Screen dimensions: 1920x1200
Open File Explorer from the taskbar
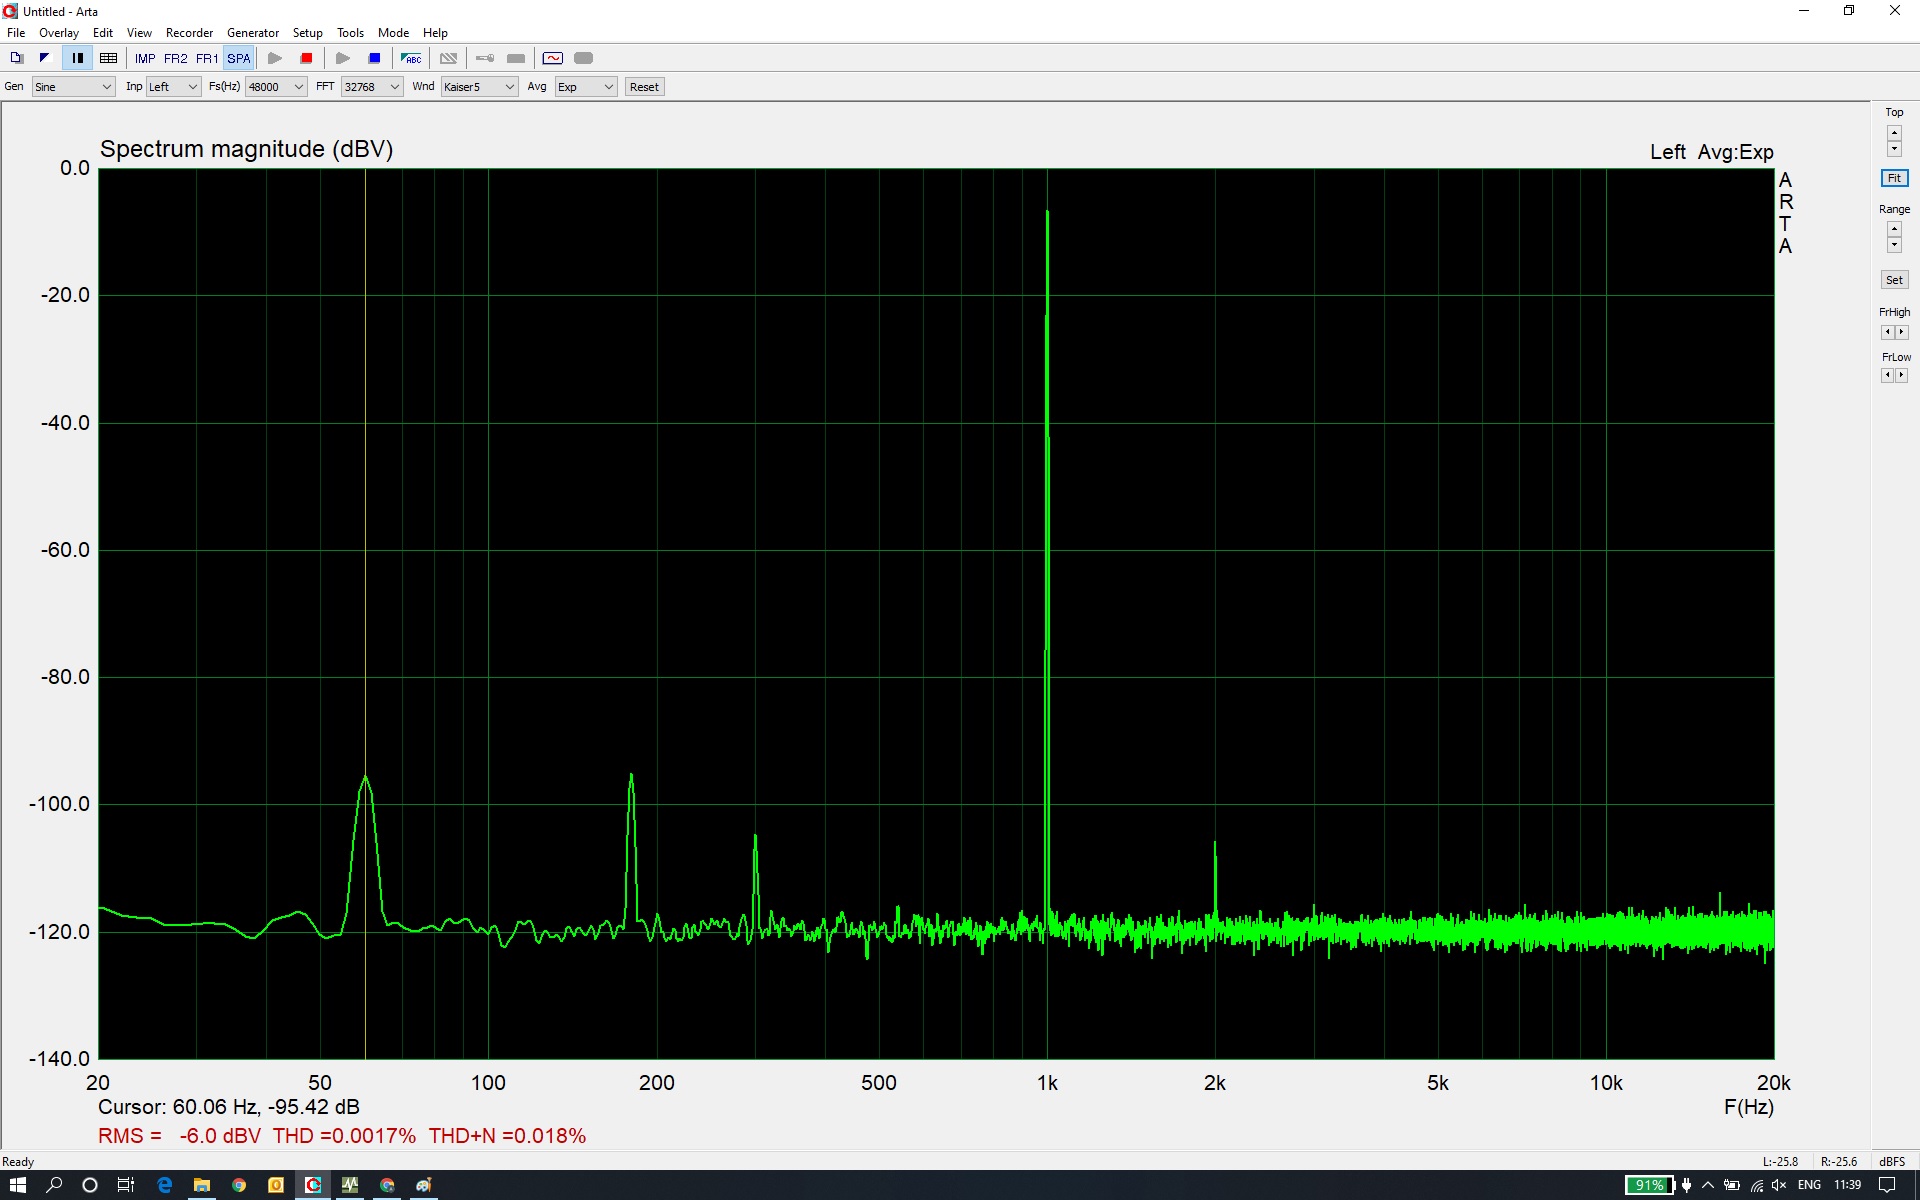tap(202, 1185)
